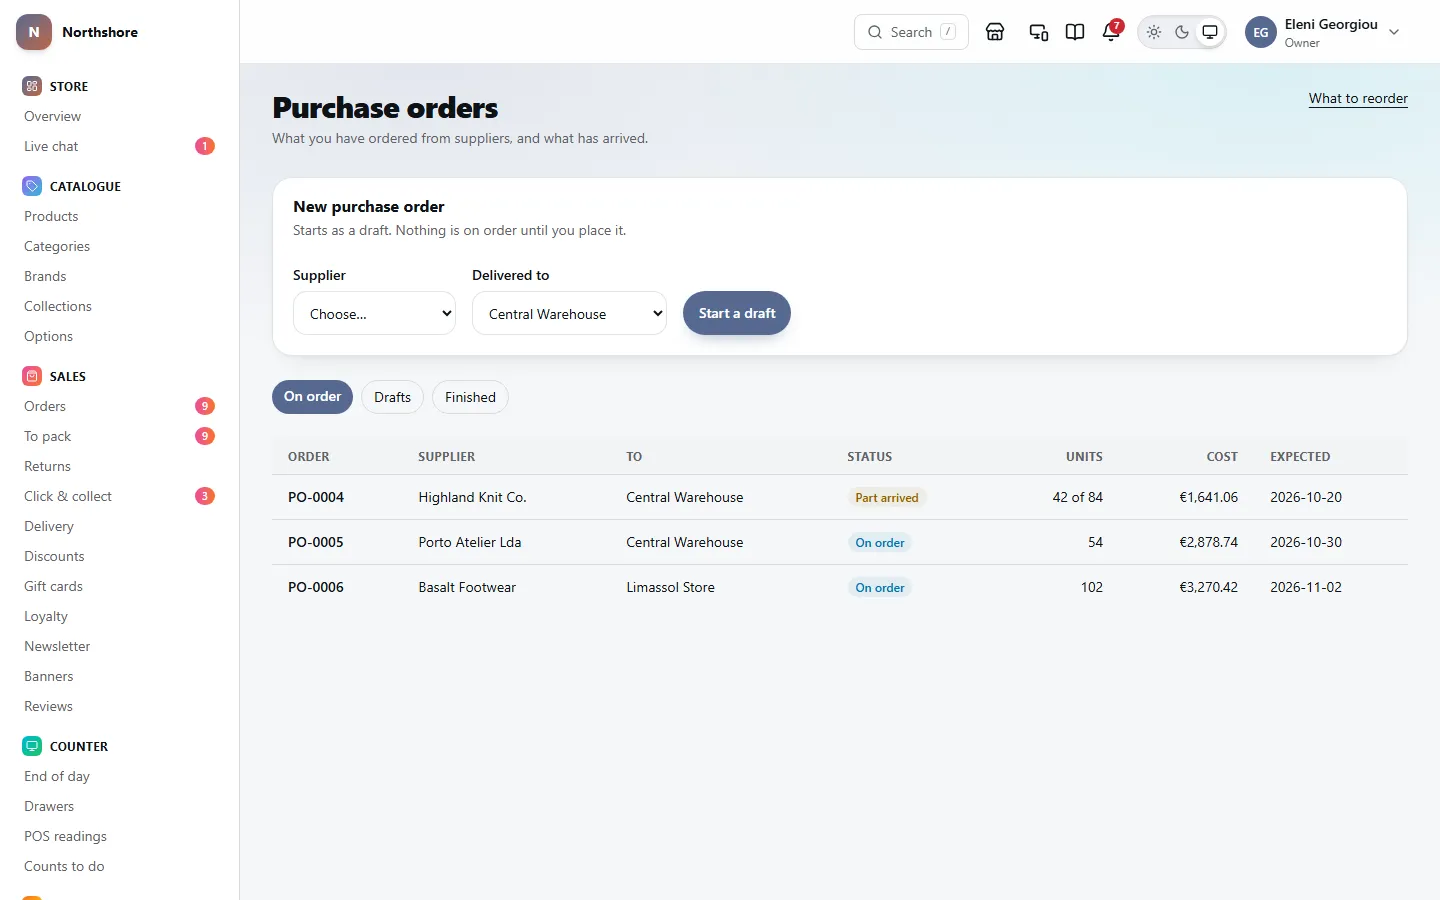Screen dimensions: 1440x900
Task: Expand the Eleni Georgiou account menu chevron
Action: [1394, 32]
